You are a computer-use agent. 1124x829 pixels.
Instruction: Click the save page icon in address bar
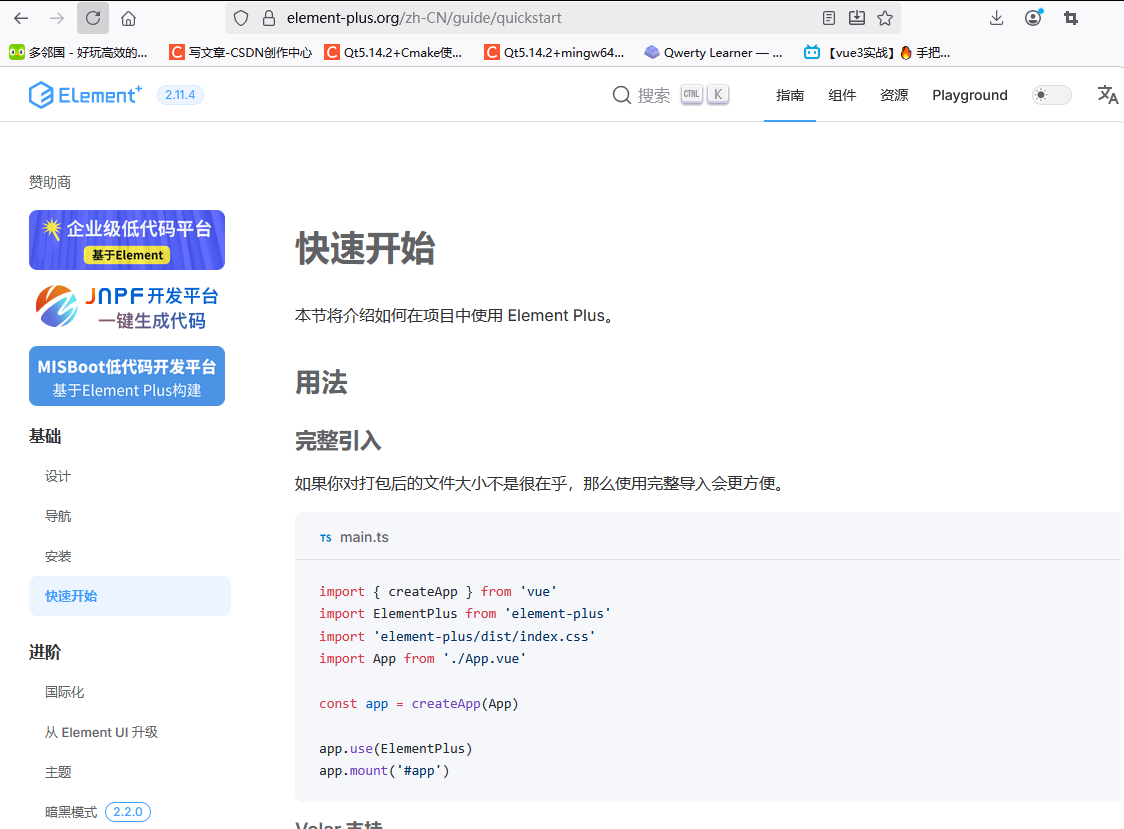[x=857, y=18]
